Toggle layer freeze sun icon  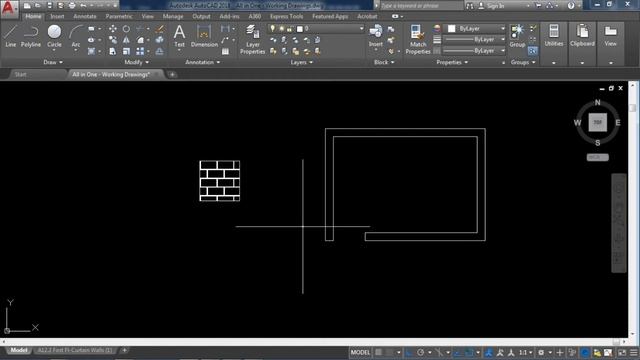(x=281, y=29)
